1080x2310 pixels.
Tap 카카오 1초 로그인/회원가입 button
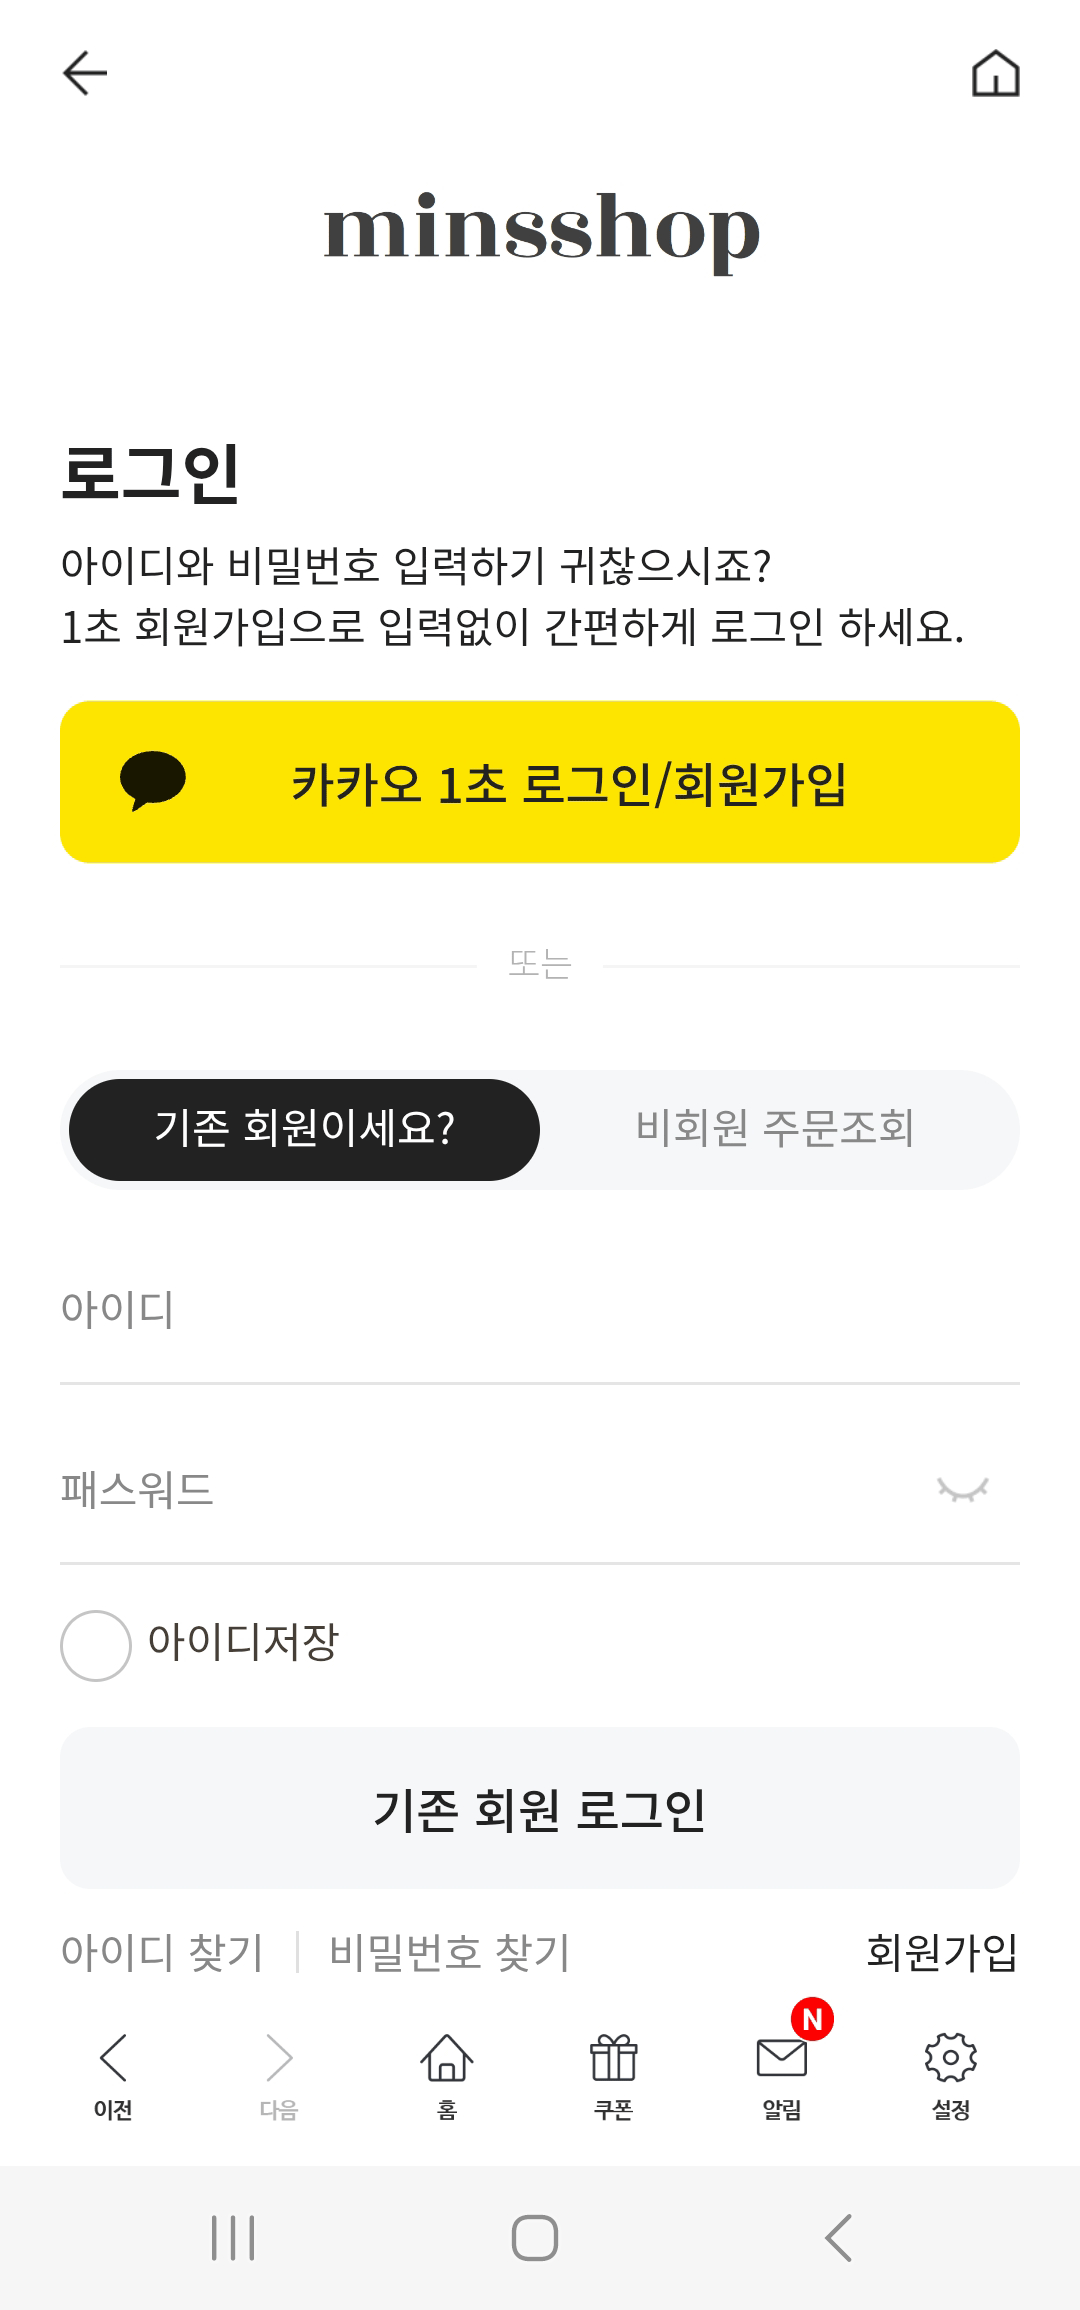pos(540,782)
